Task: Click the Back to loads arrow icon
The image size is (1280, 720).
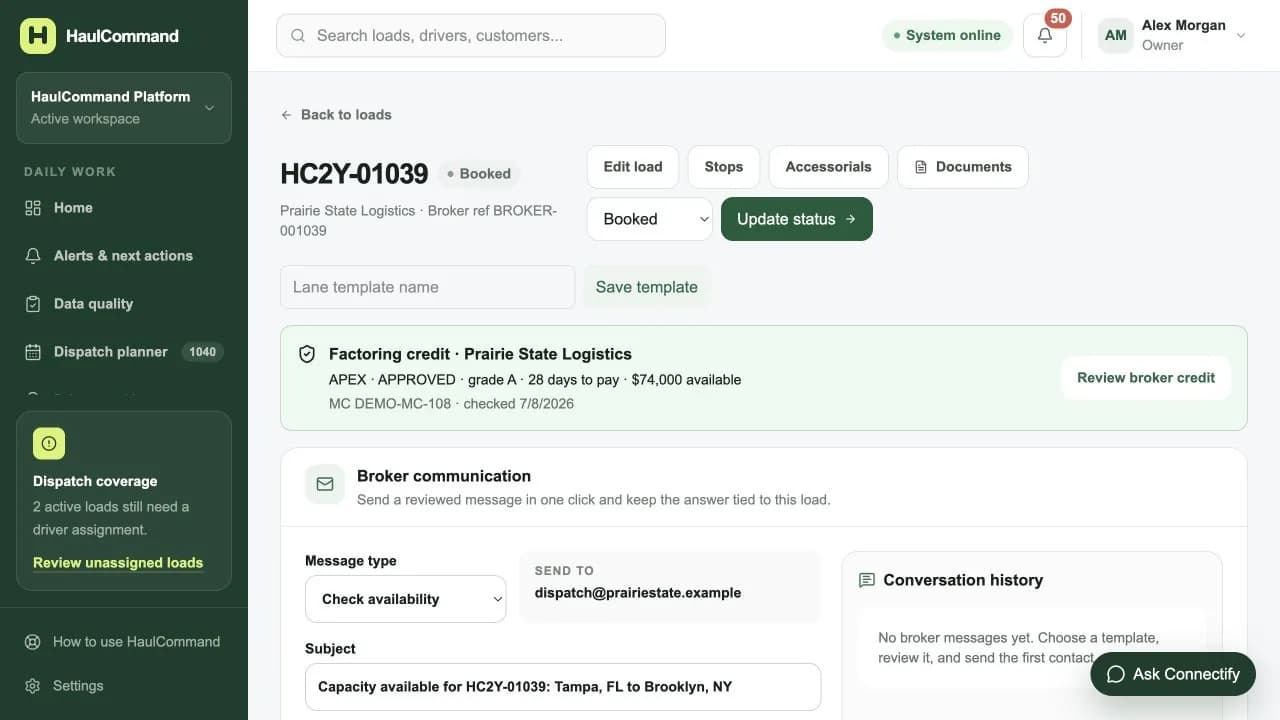Action: pos(287,115)
